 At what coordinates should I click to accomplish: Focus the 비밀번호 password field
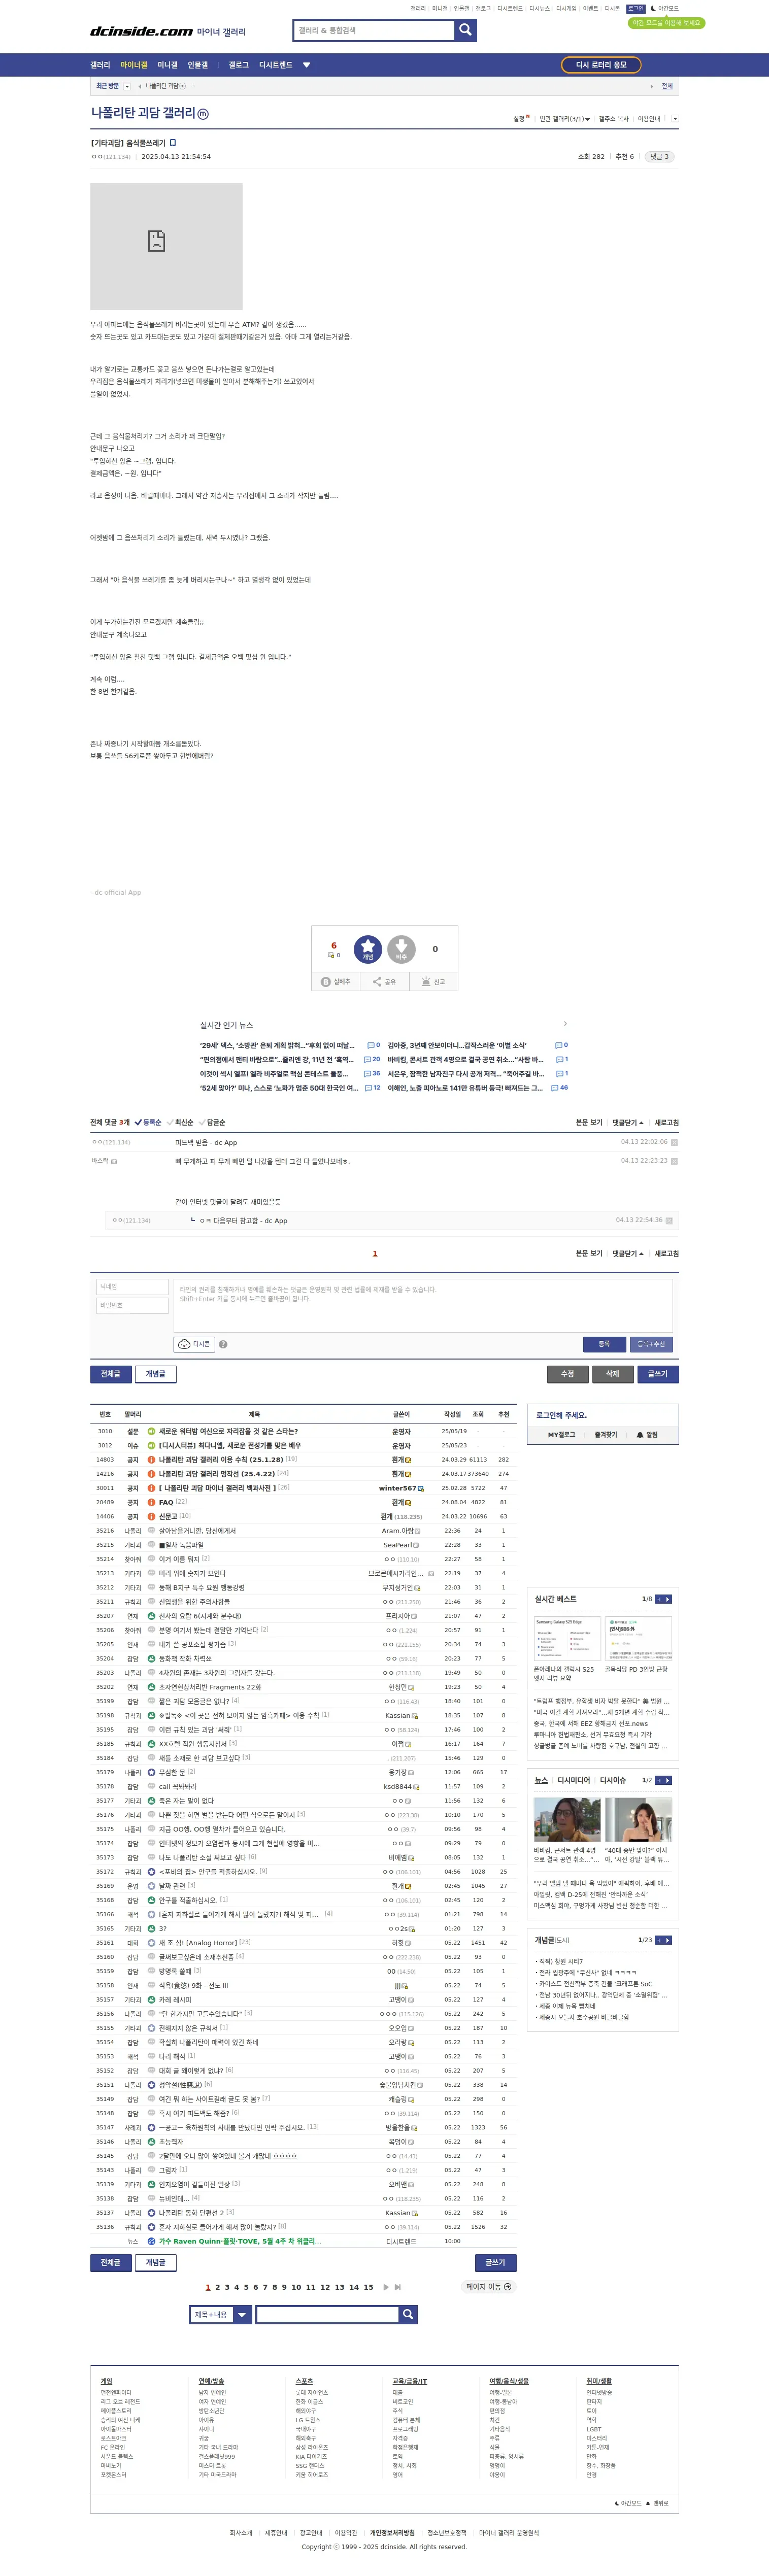click(132, 1305)
